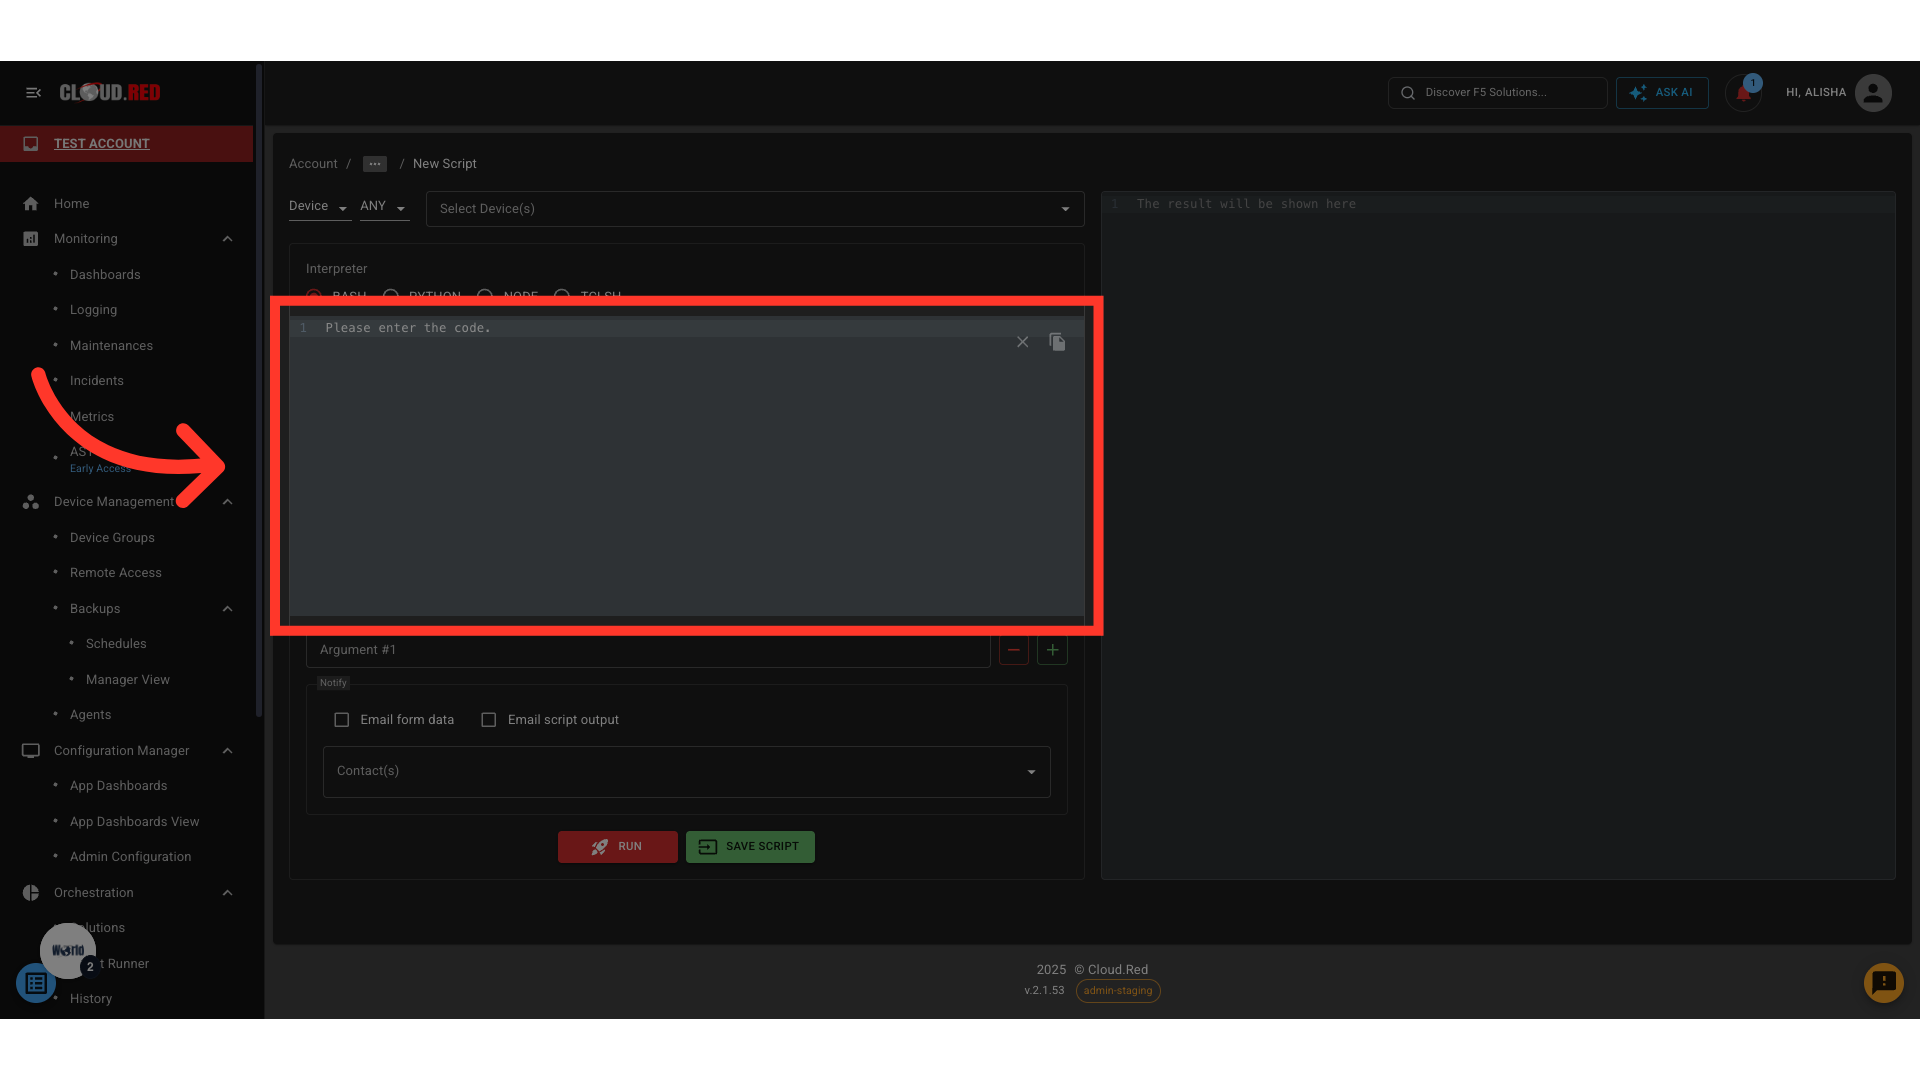Open the feedback chat icon
Image resolution: width=1920 pixels, height=1080 pixels.
[1883, 983]
